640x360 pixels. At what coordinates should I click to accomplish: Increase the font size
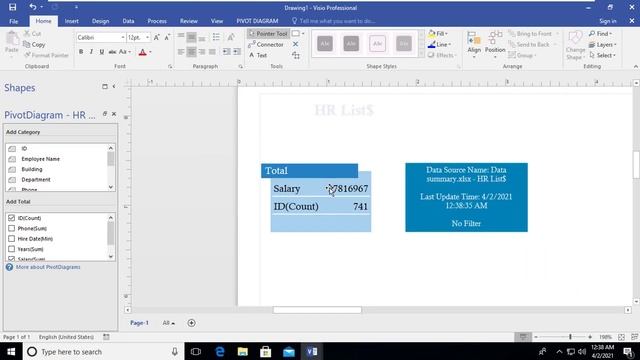click(x=156, y=38)
